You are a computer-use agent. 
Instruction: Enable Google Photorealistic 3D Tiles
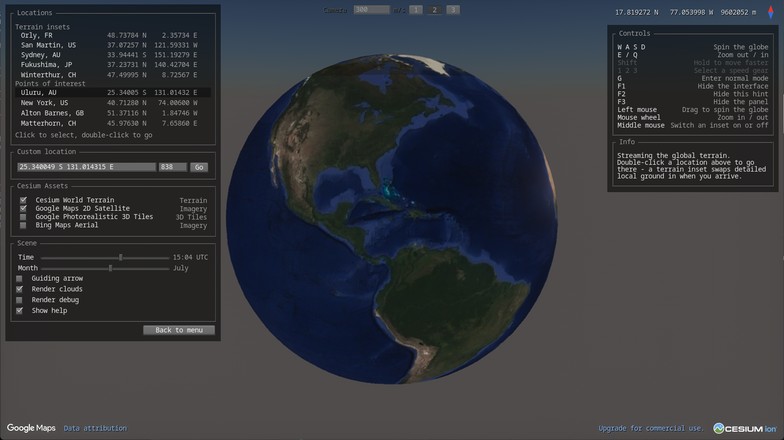(23, 217)
